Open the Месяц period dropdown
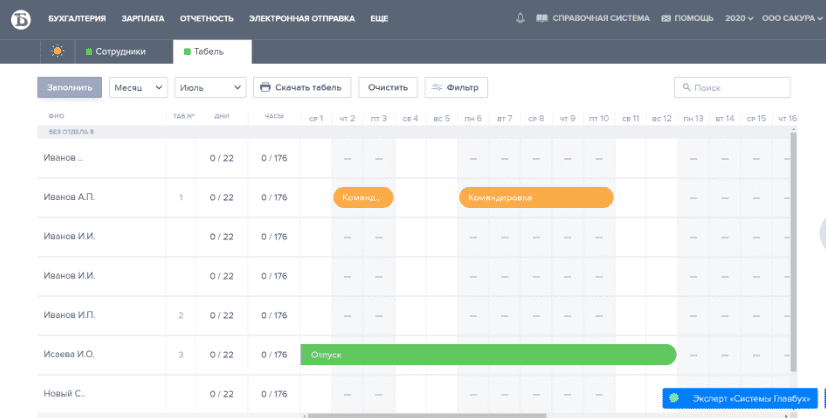 (x=138, y=88)
